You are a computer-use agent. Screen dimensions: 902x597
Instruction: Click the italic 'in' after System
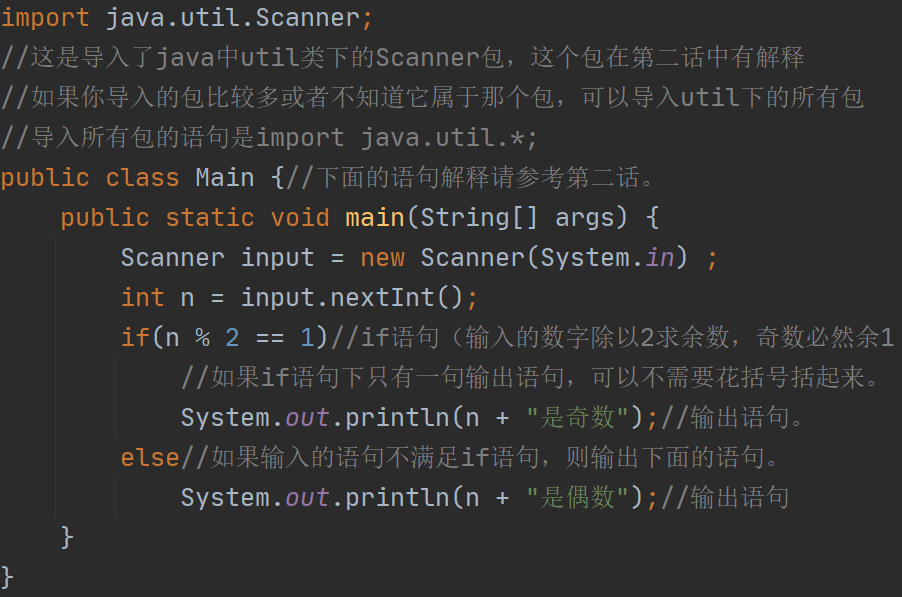tap(659, 258)
